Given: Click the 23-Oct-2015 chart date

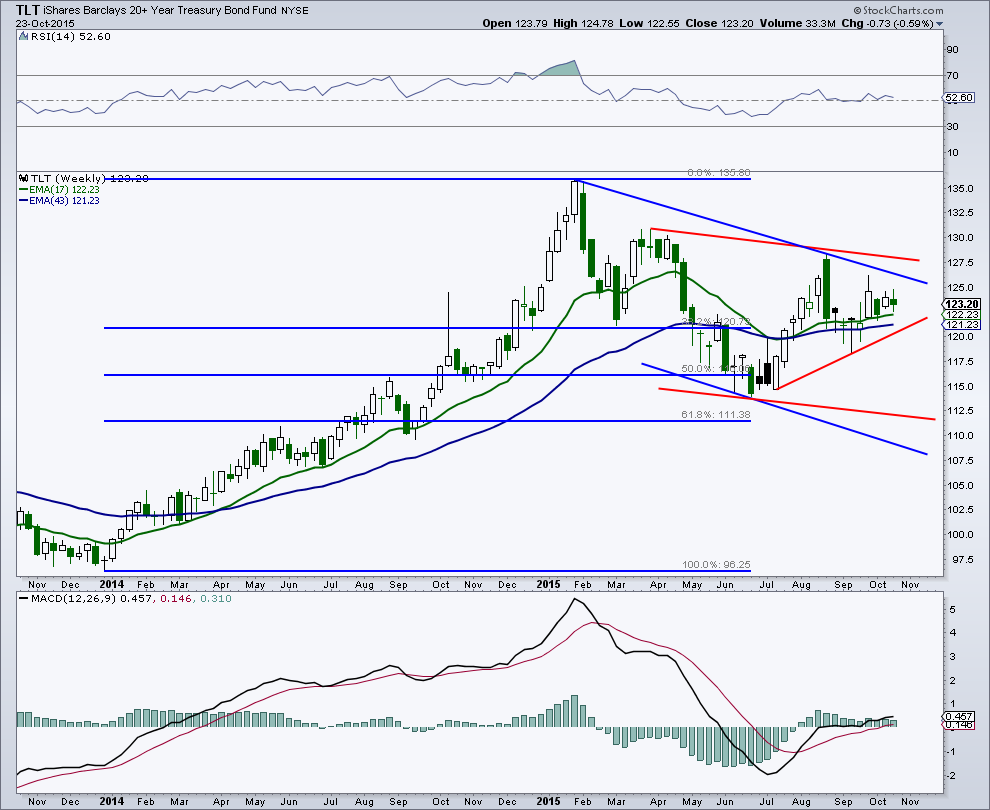Looking at the screenshot, I should point(45,23).
